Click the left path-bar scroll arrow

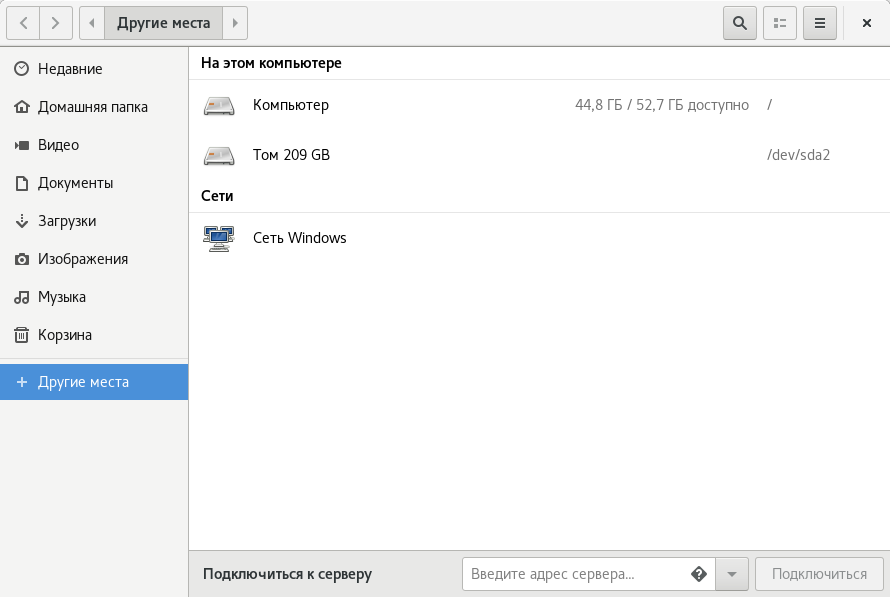pos(92,23)
